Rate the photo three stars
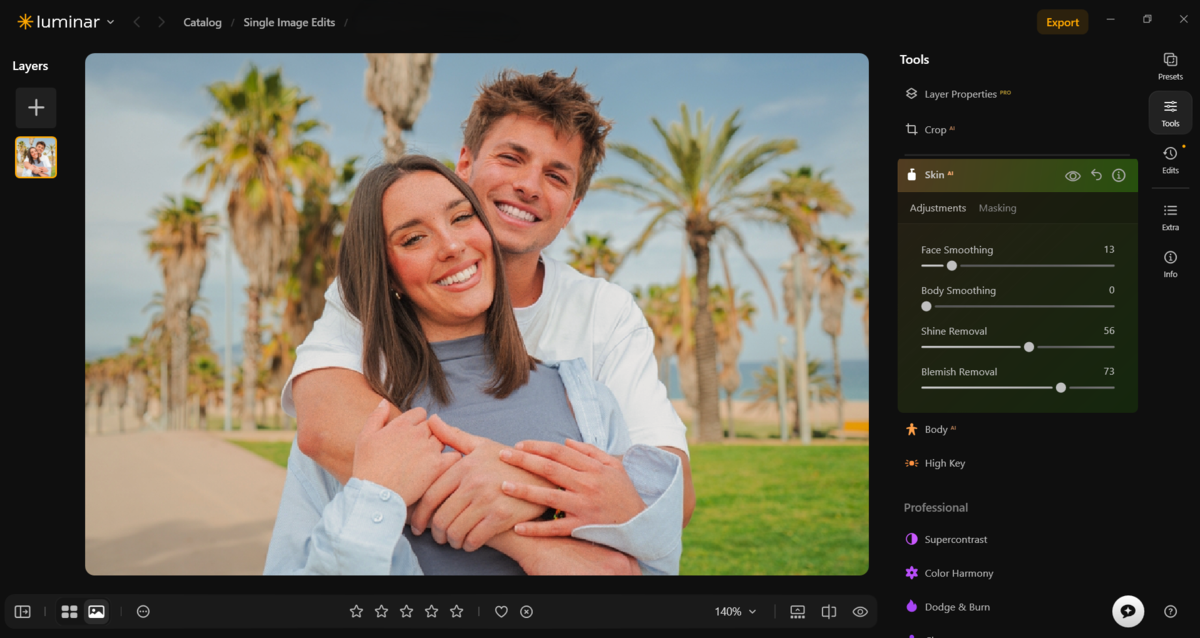Viewport: 1200px width, 638px height. (406, 611)
